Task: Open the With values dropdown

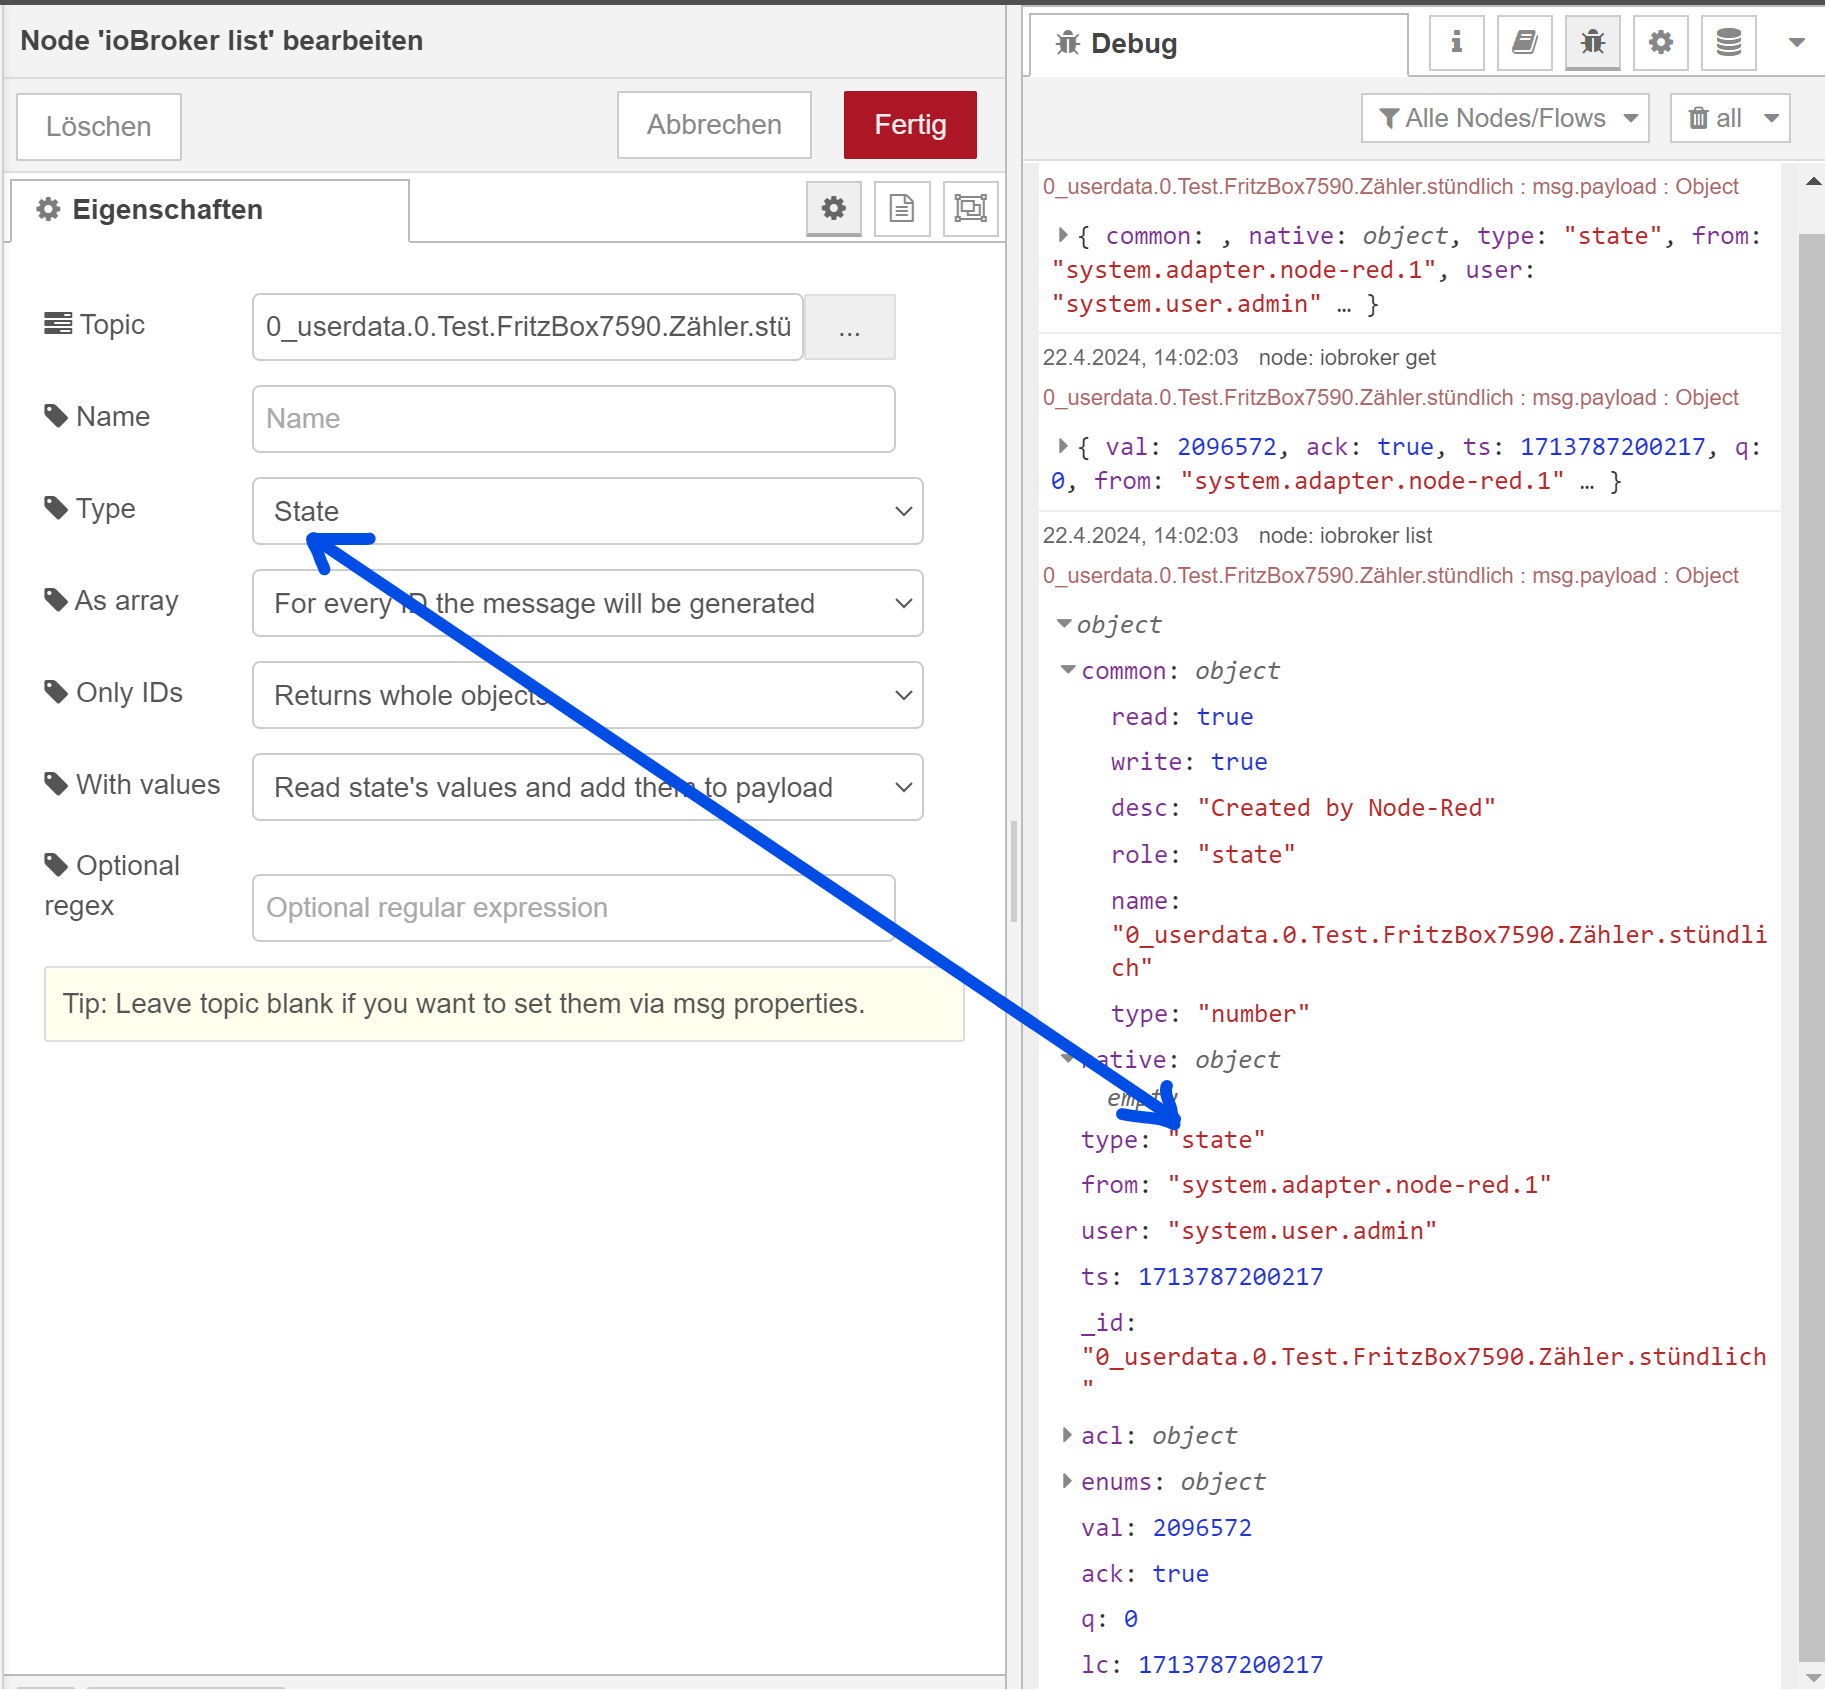Action: [x=588, y=787]
